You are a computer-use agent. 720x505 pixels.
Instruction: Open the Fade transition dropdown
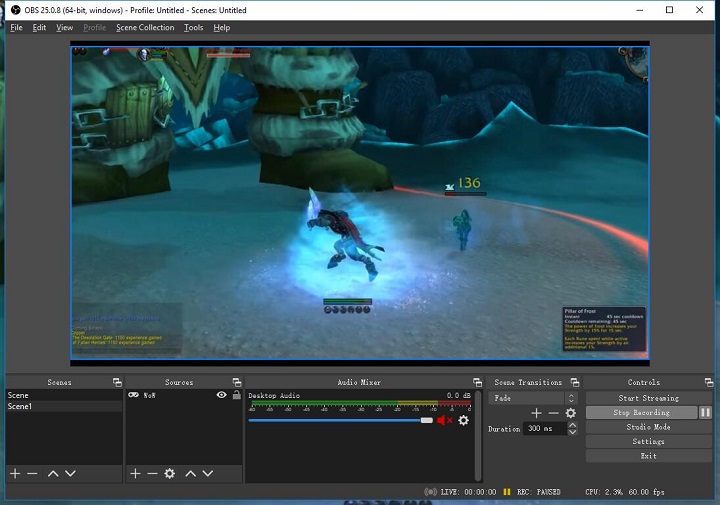[x=533, y=398]
